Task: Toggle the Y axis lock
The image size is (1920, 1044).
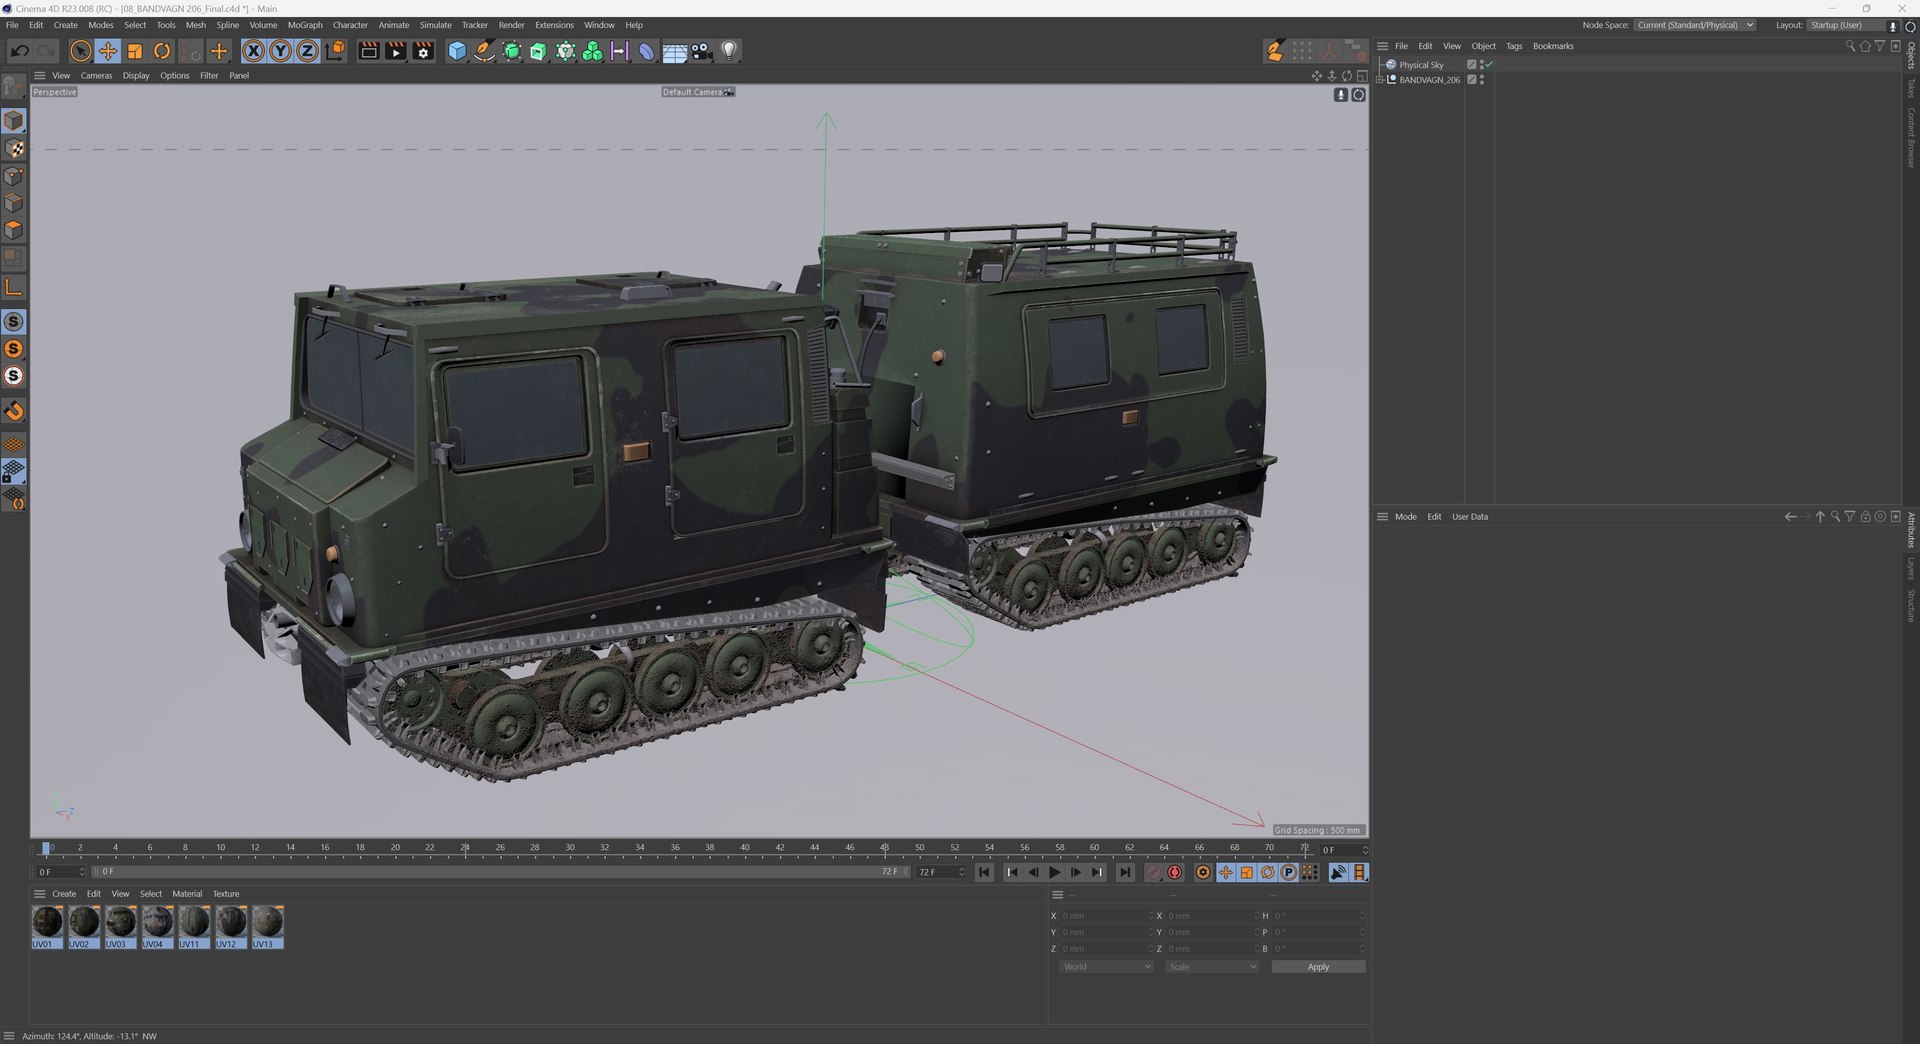Action: point(281,51)
